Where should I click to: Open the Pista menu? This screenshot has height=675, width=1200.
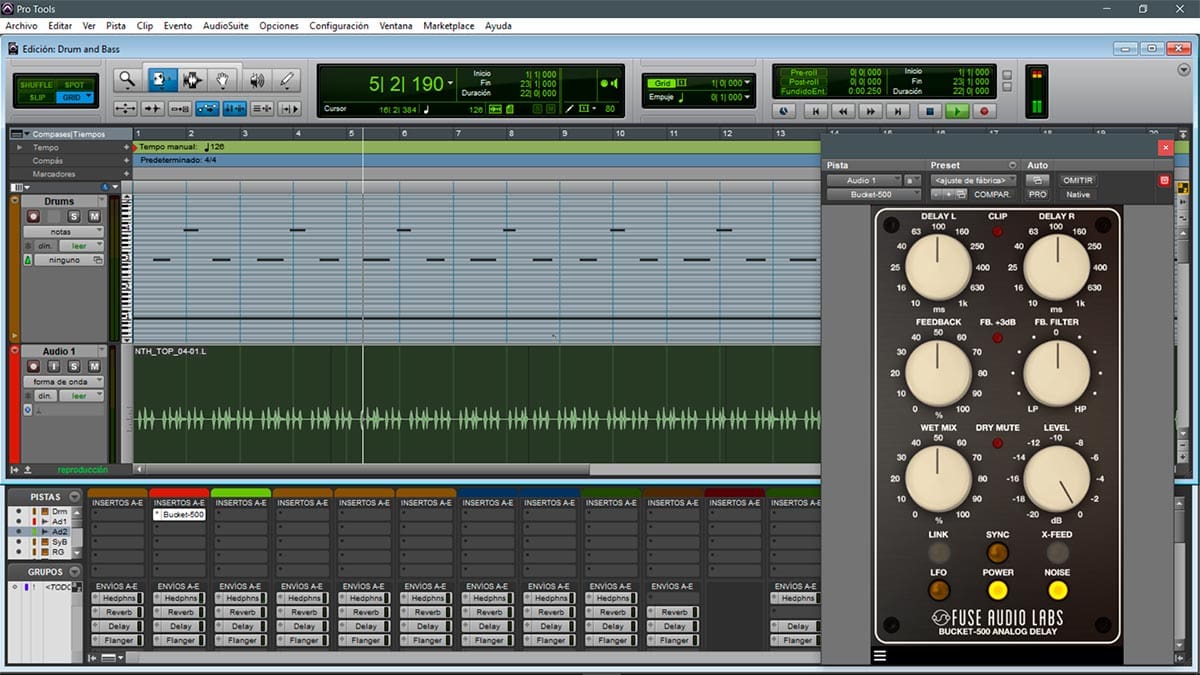click(x=116, y=26)
